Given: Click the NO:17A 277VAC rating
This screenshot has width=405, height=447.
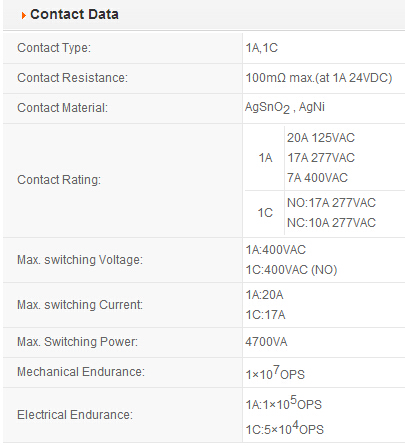Looking at the screenshot, I should pos(331,203).
